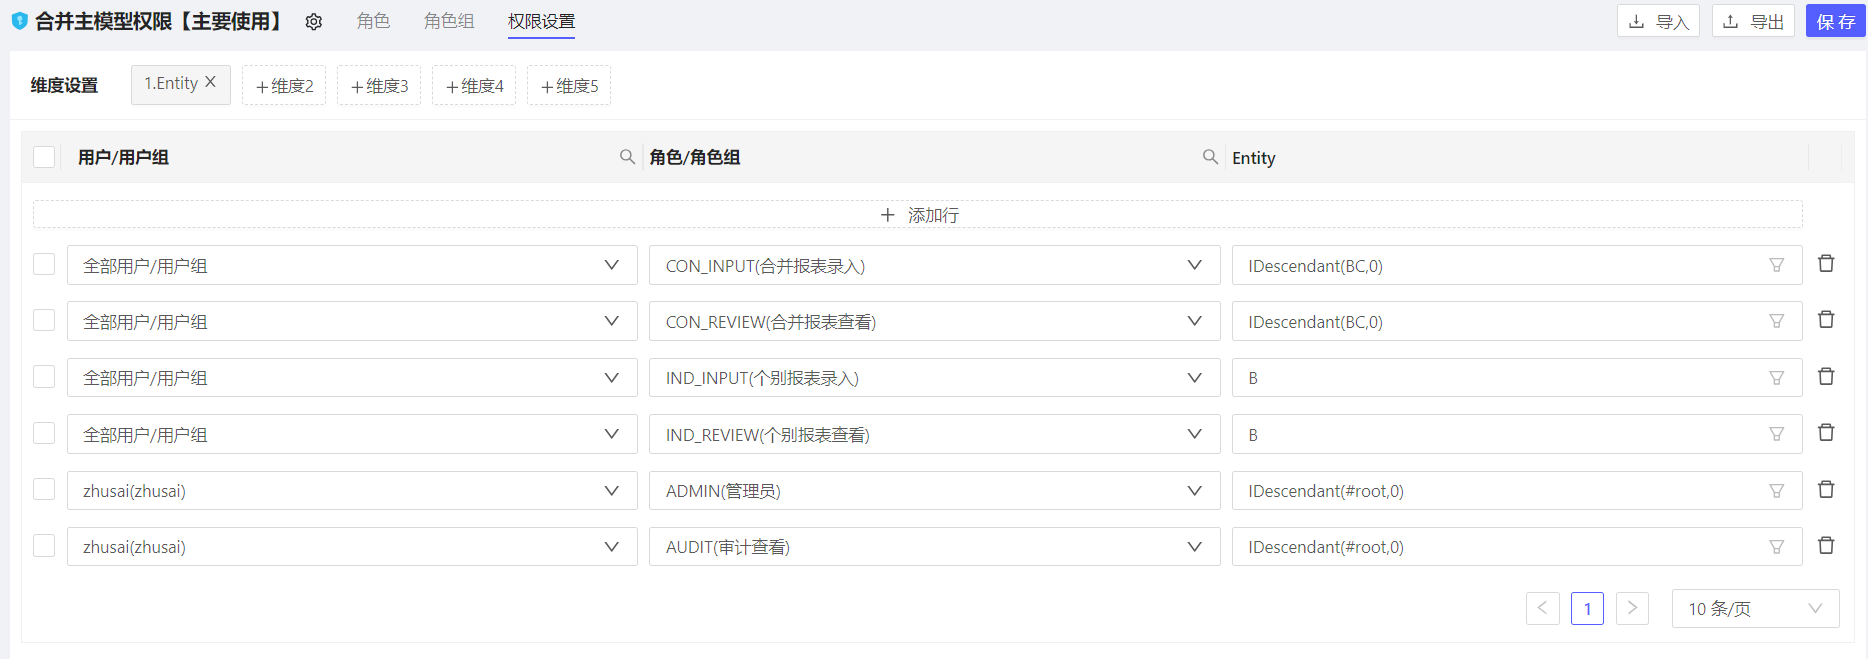The image size is (1868, 659).
Task: Click the settings gear icon beside the title
Action: pos(314,22)
